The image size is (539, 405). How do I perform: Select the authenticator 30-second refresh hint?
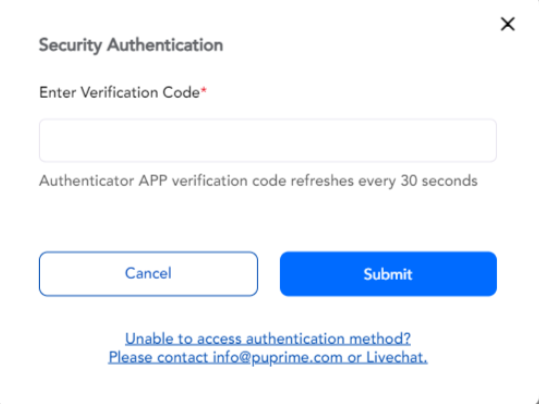(x=258, y=181)
